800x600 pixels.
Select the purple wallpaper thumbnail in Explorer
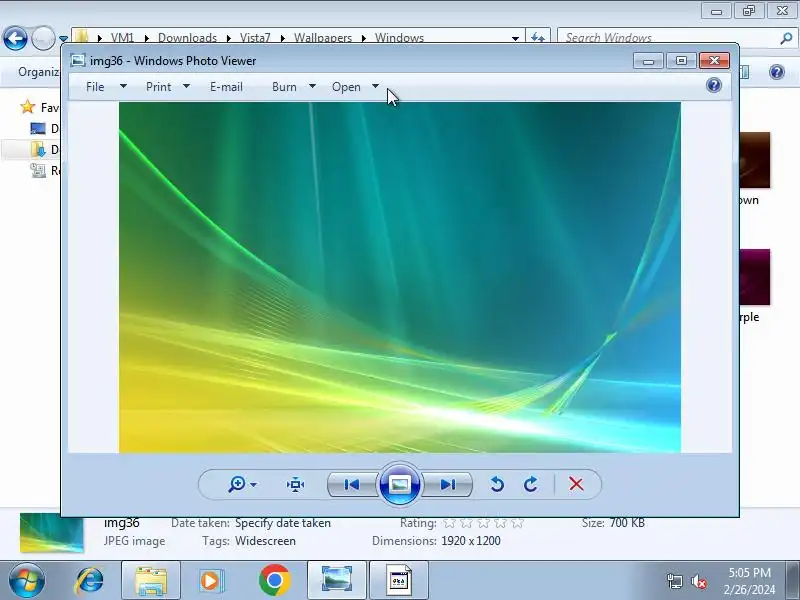pos(755,277)
